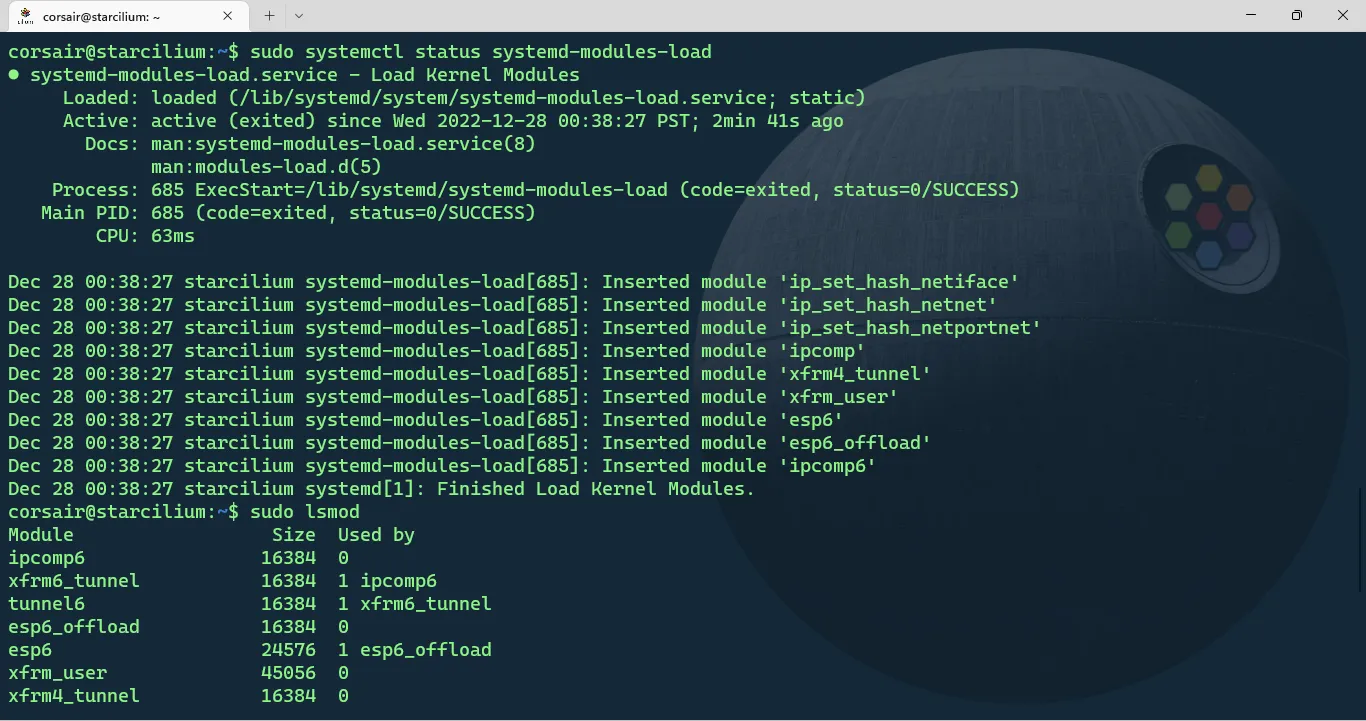The width and height of the screenshot is (1366, 721).
Task: Click the red hexagon in the background logo
Action: [1209, 214]
